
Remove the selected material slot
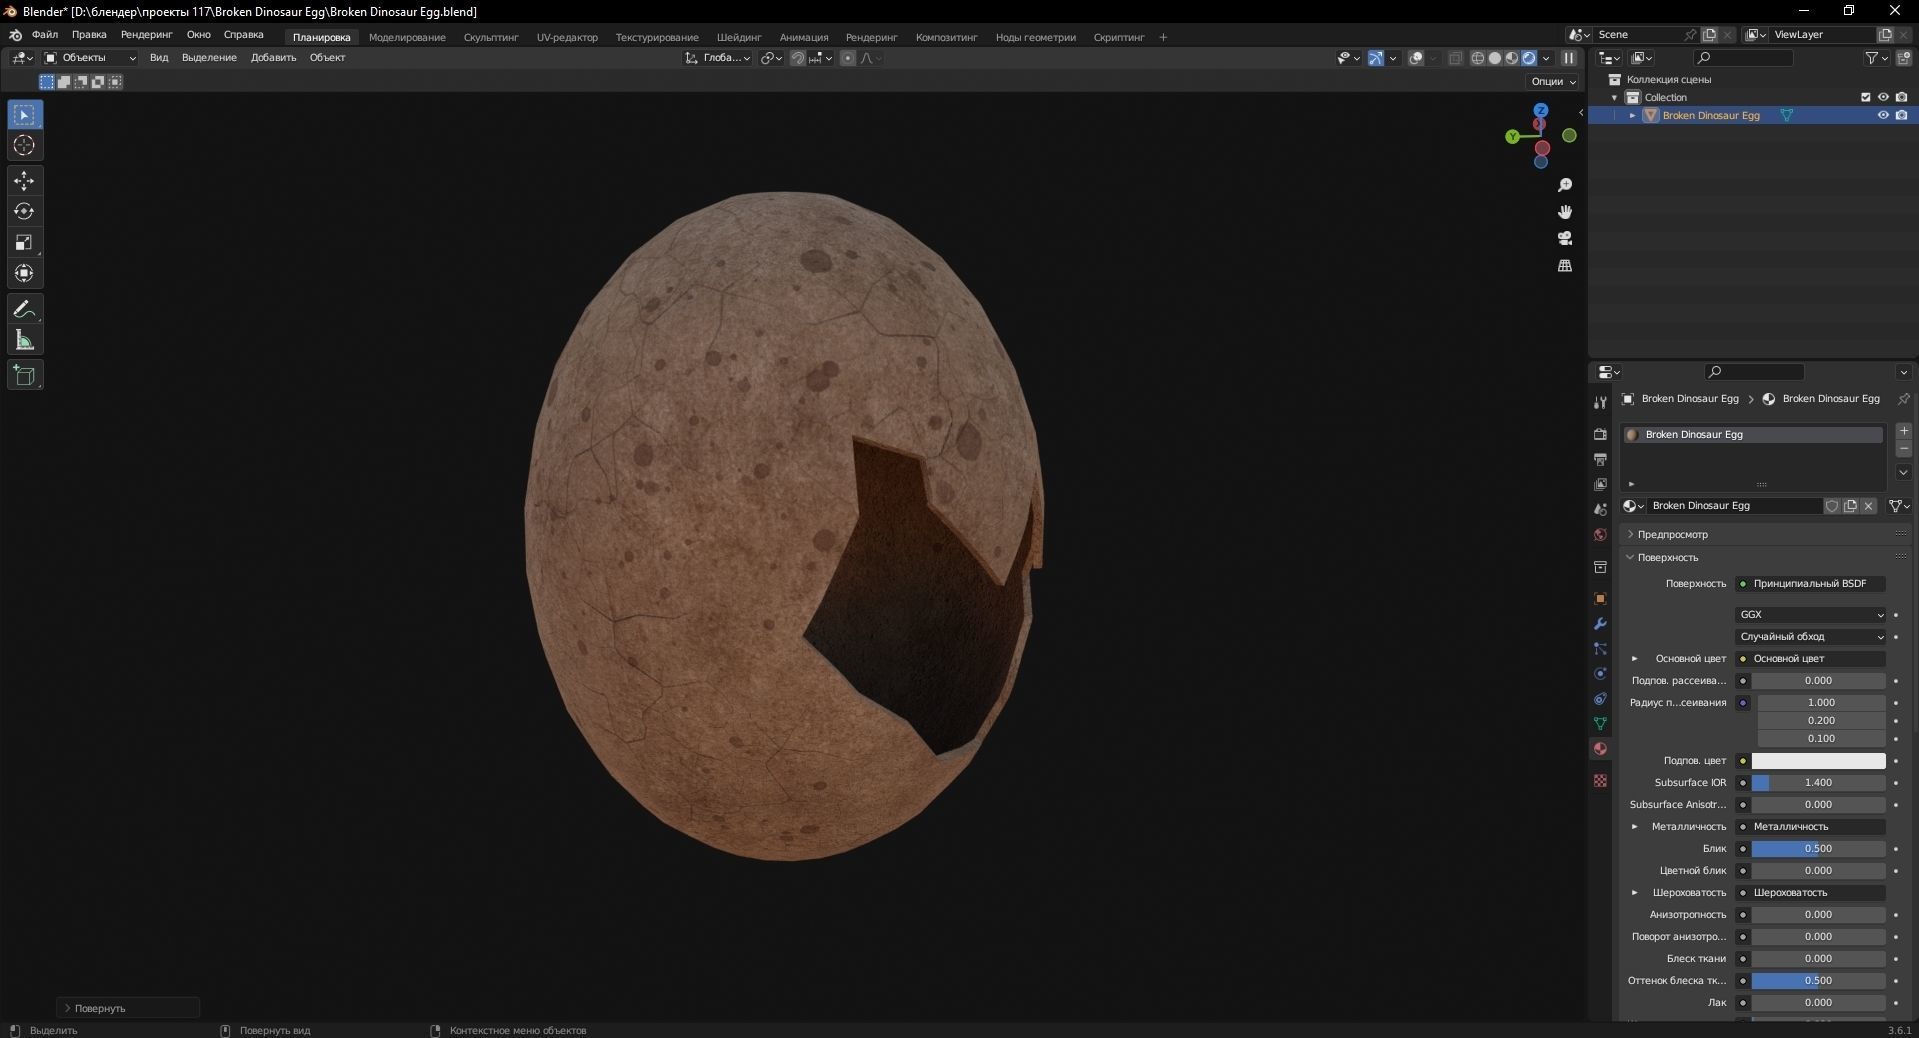tap(1904, 449)
